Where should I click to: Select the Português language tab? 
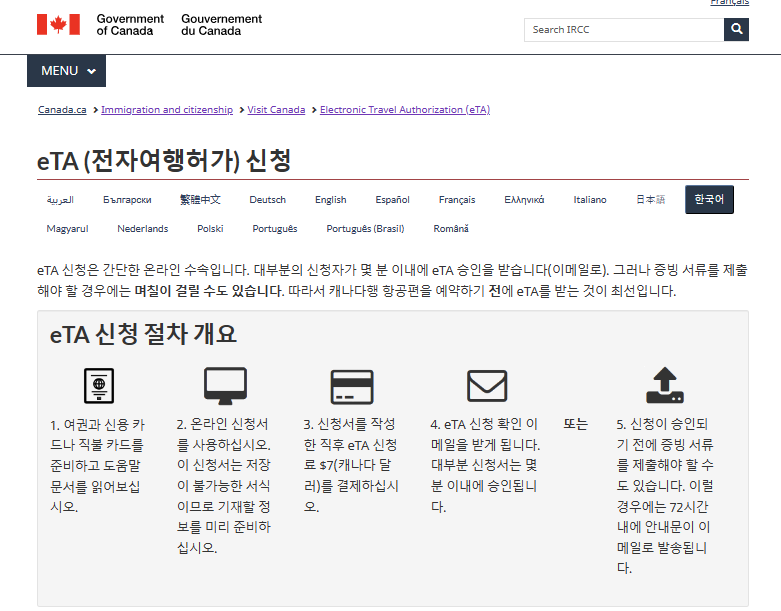pos(275,229)
